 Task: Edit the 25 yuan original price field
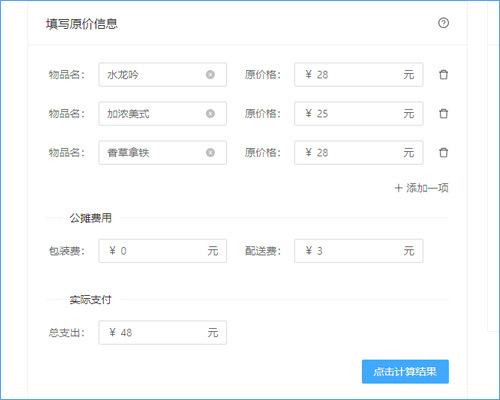click(x=359, y=114)
